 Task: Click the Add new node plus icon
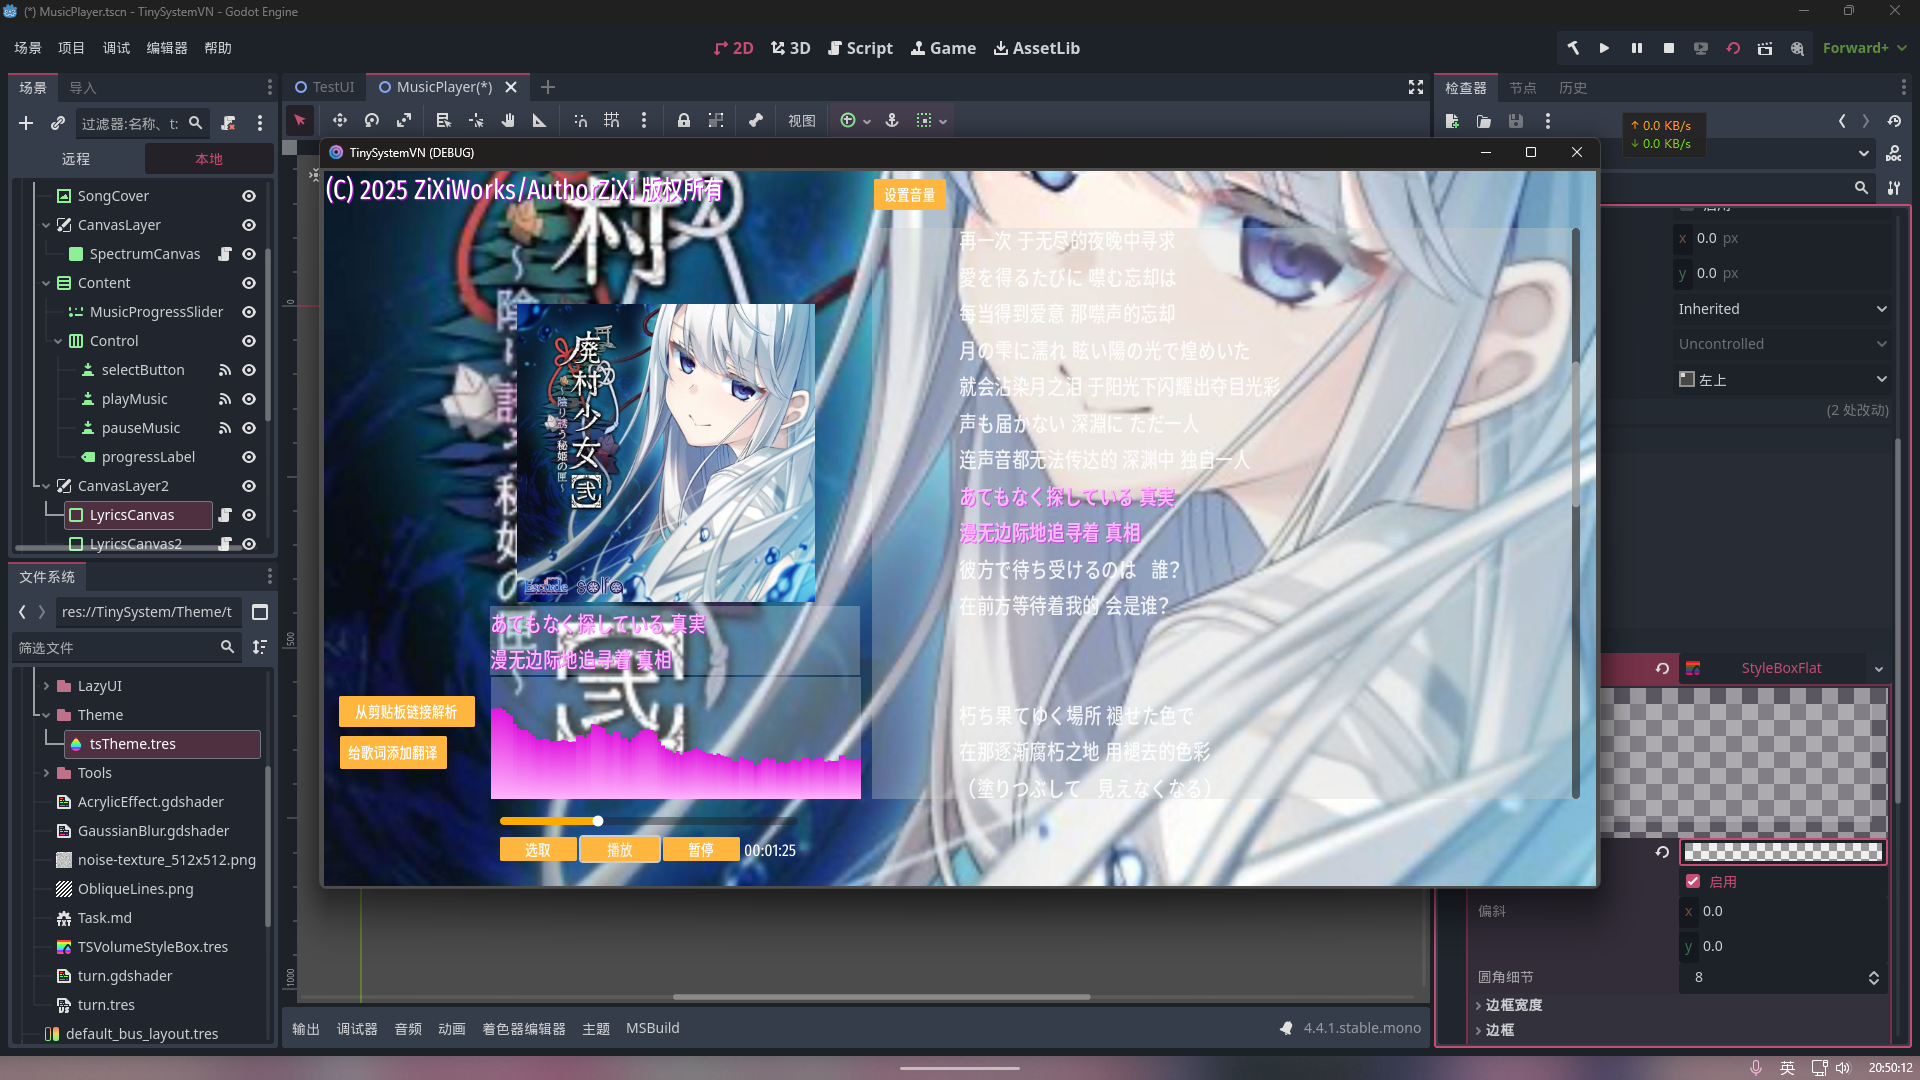[26, 123]
